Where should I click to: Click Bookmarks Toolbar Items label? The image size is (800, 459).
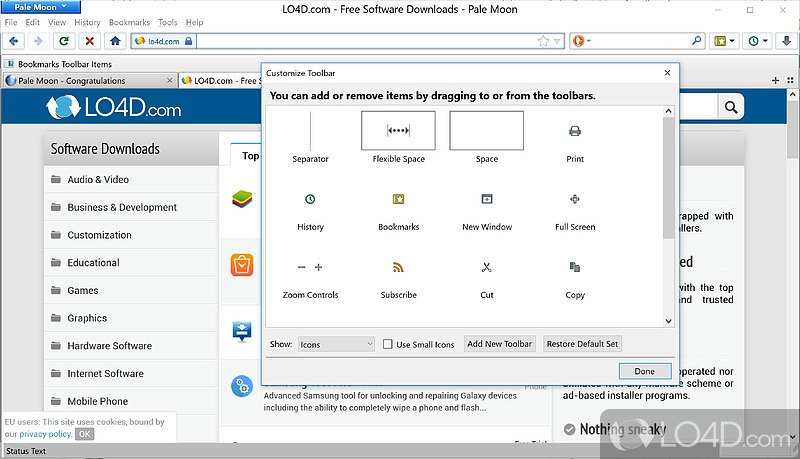pyautogui.click(x=65, y=64)
